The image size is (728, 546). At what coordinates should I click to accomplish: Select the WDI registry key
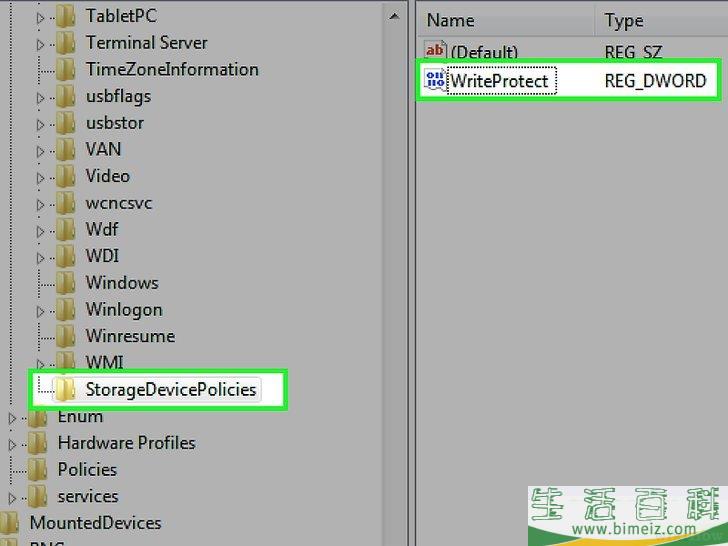[x=102, y=256]
